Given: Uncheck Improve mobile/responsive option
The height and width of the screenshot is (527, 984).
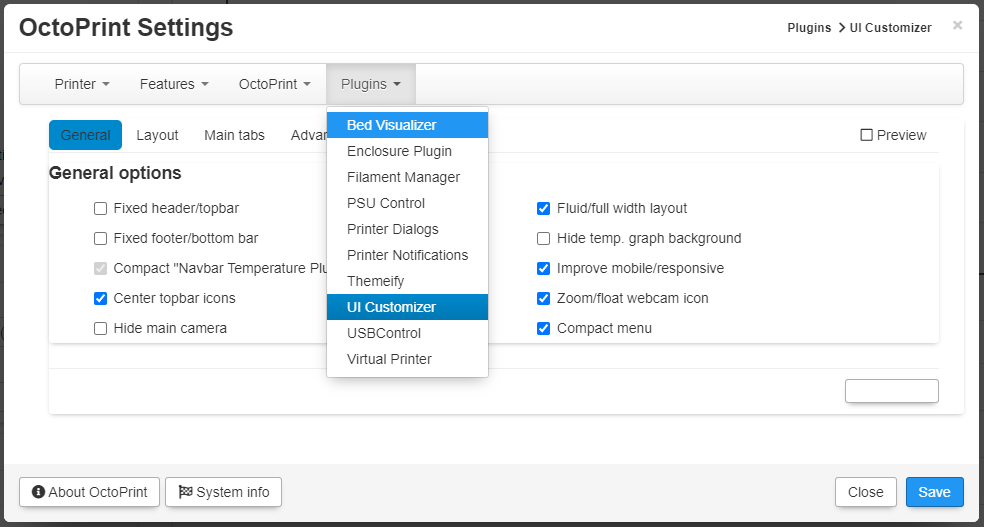Looking at the screenshot, I should [543, 269].
